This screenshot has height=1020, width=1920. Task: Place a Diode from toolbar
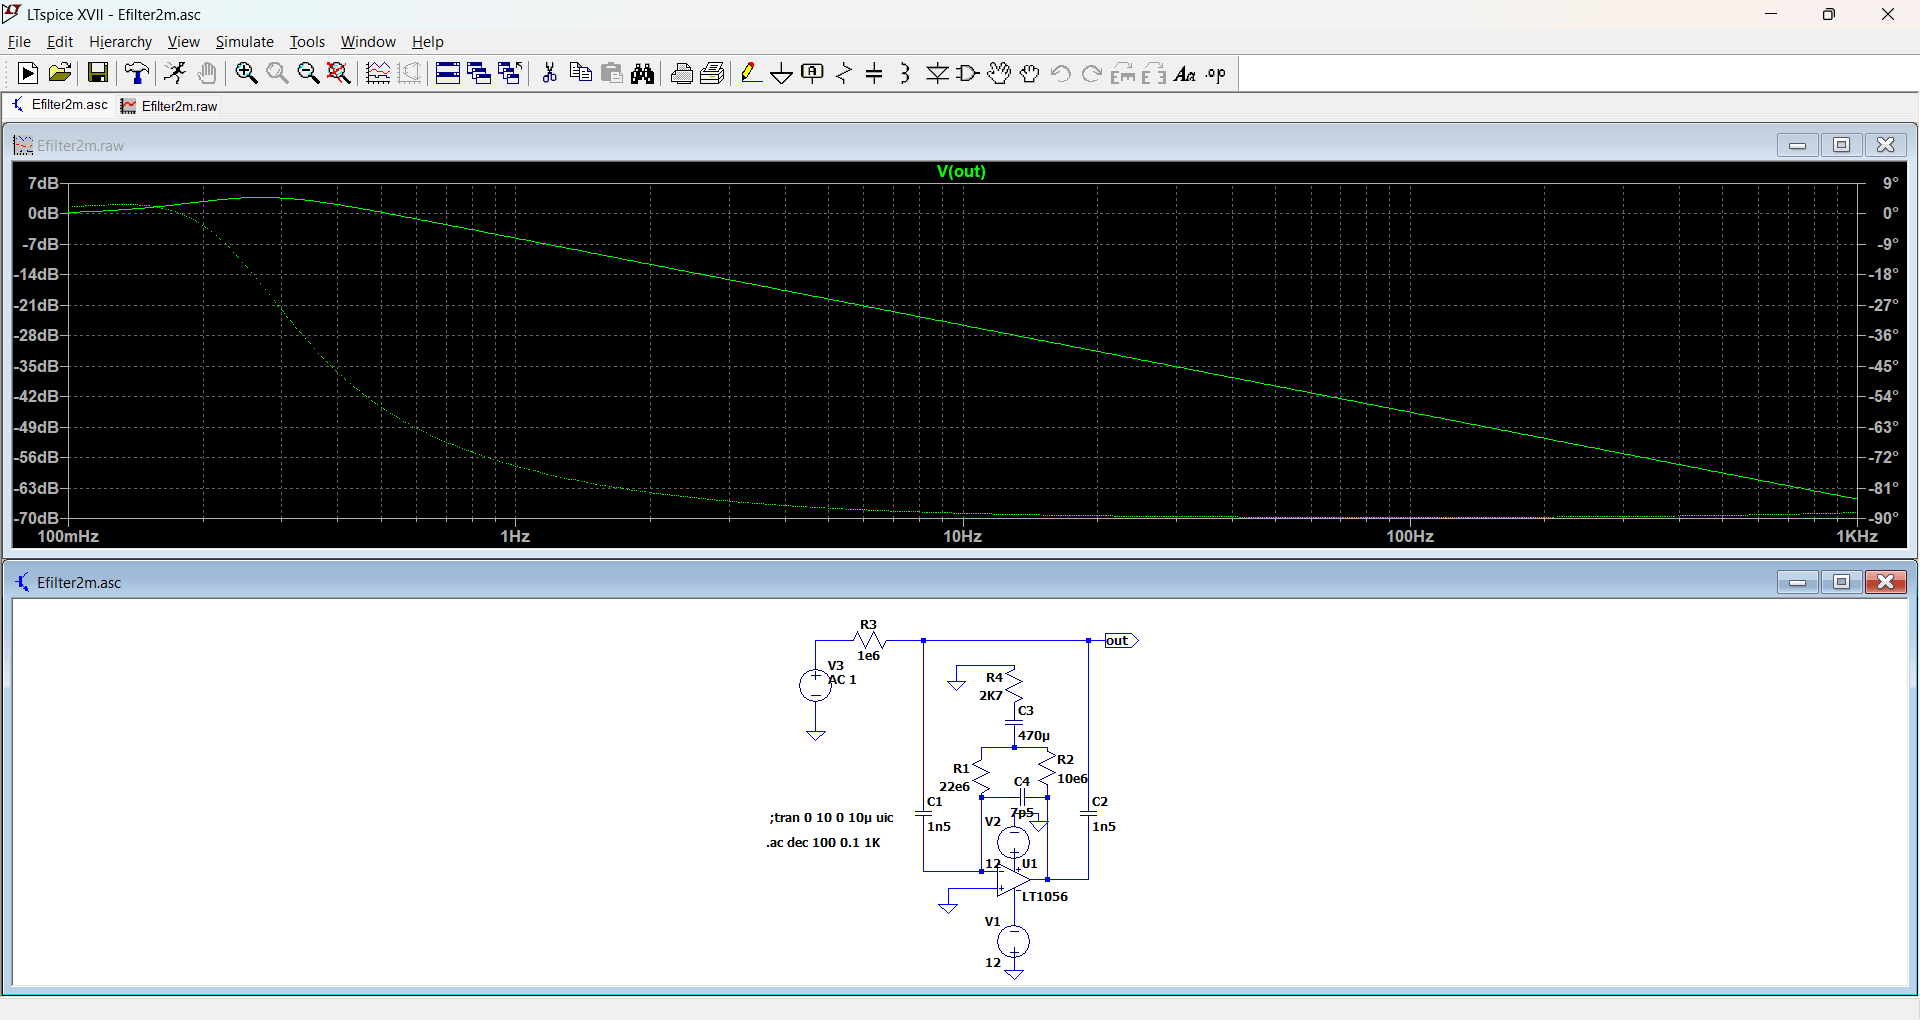937,73
